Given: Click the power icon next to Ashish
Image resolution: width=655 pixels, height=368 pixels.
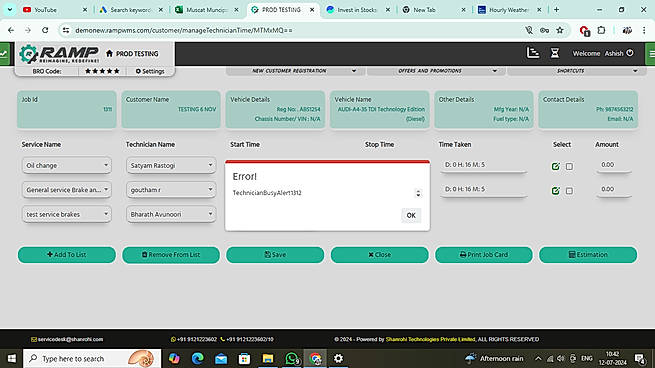Looking at the screenshot, I should [x=630, y=53].
